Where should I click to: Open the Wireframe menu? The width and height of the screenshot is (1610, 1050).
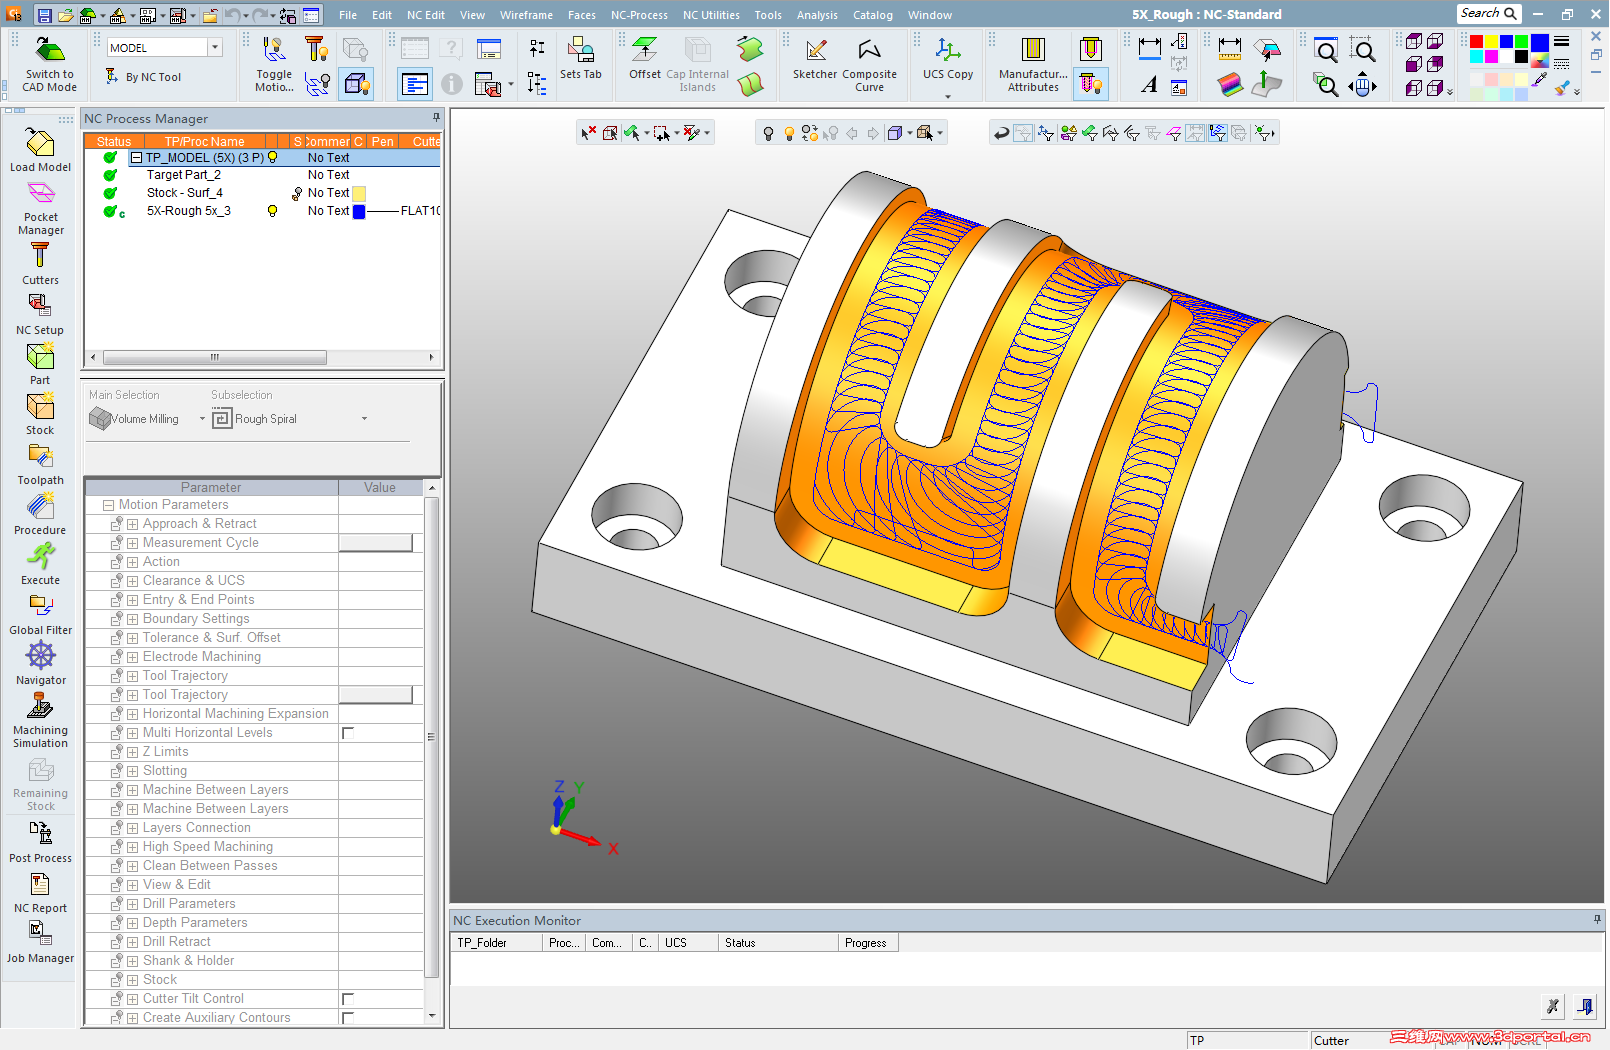click(x=526, y=15)
